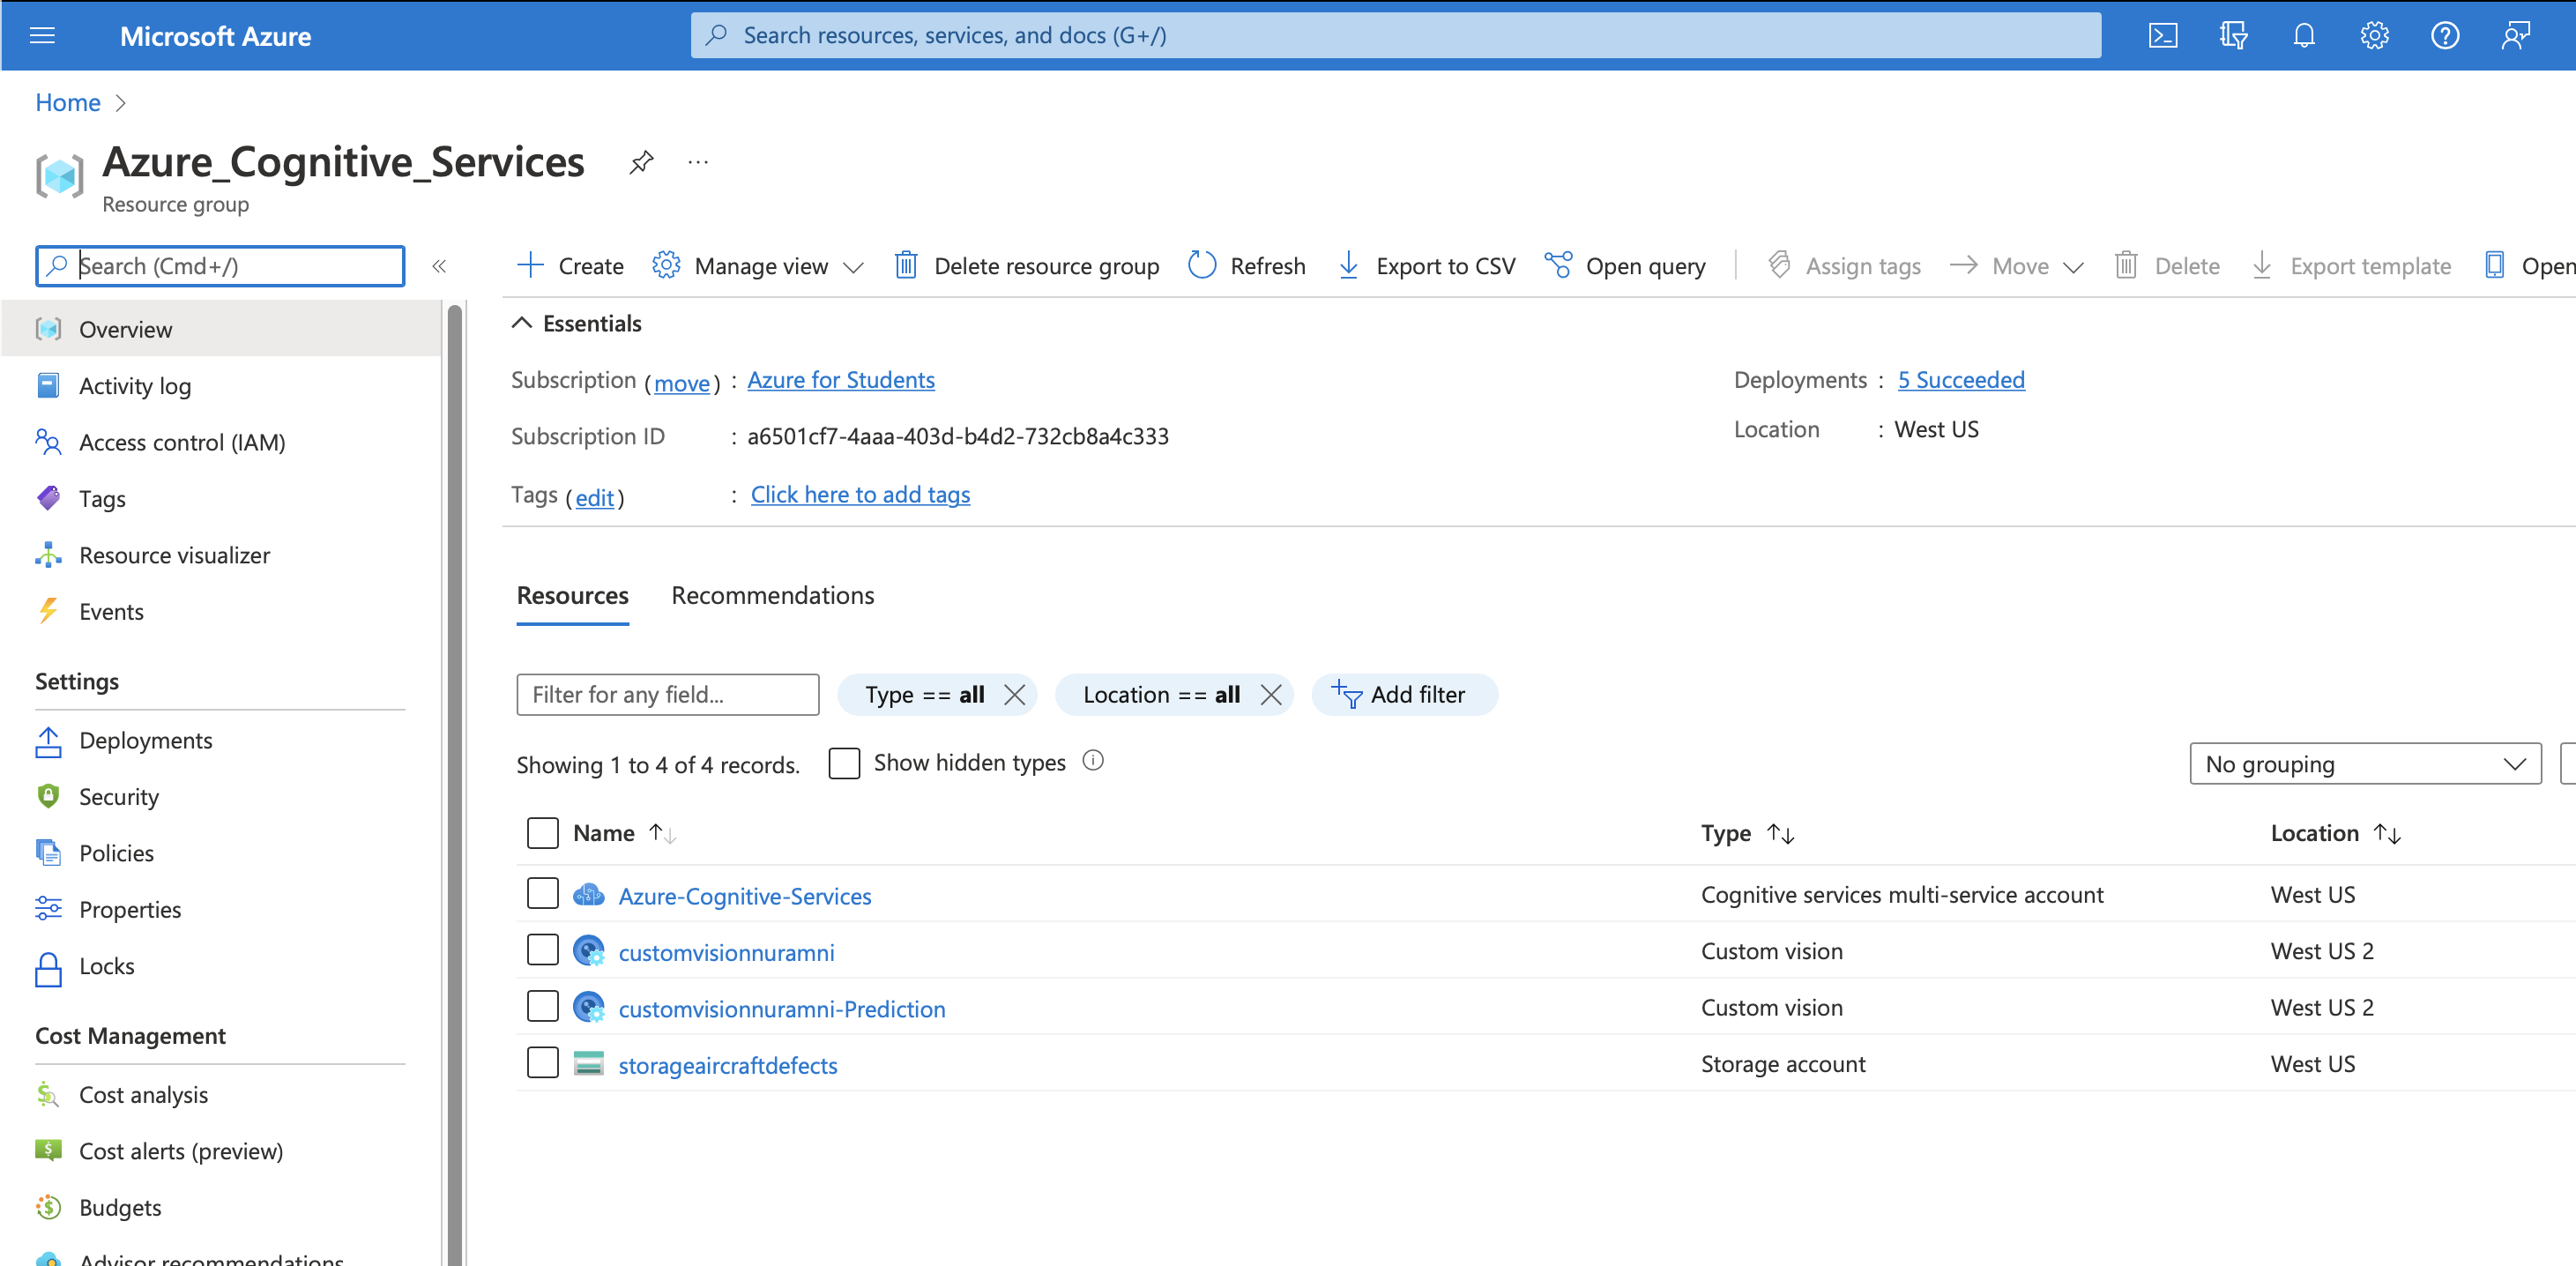Screen dimensions: 2576x1266
Task: Open the No grouping dropdown
Action: (x=2365, y=764)
